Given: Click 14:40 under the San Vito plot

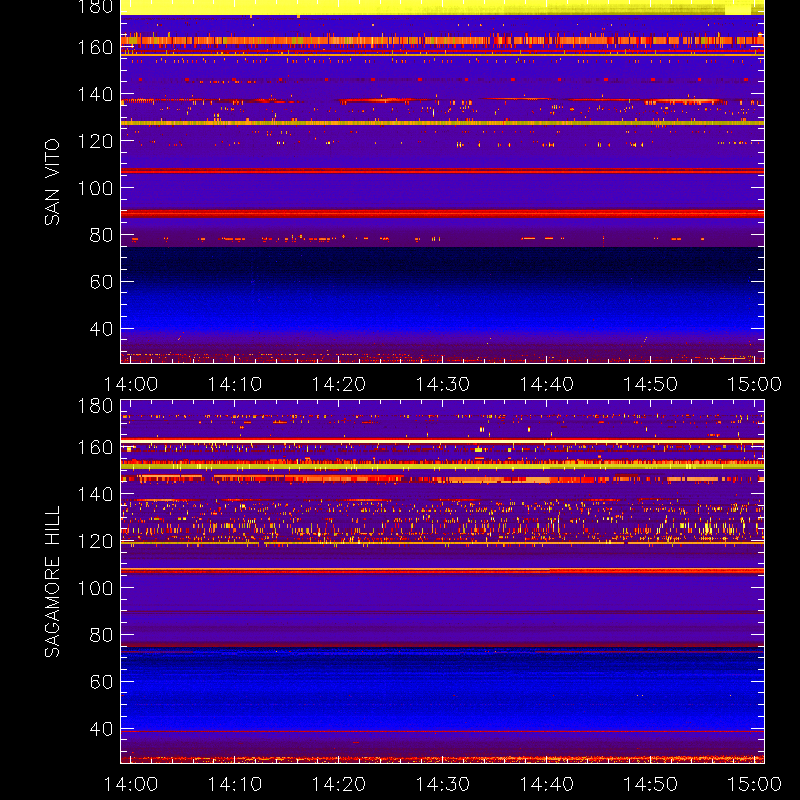Looking at the screenshot, I should coord(546,384).
